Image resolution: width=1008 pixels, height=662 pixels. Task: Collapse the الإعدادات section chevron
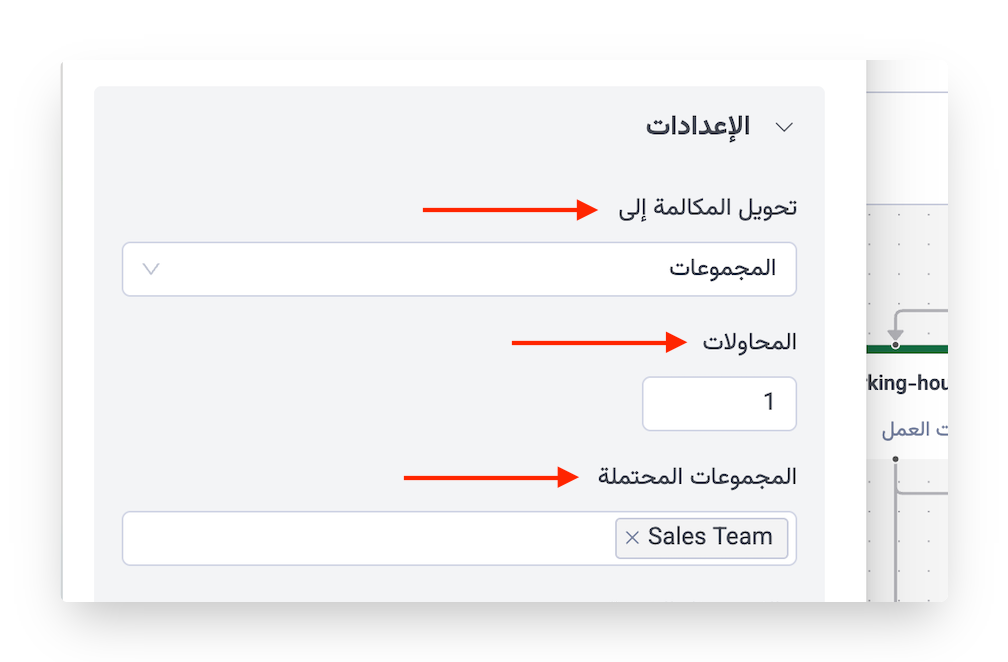tap(785, 127)
